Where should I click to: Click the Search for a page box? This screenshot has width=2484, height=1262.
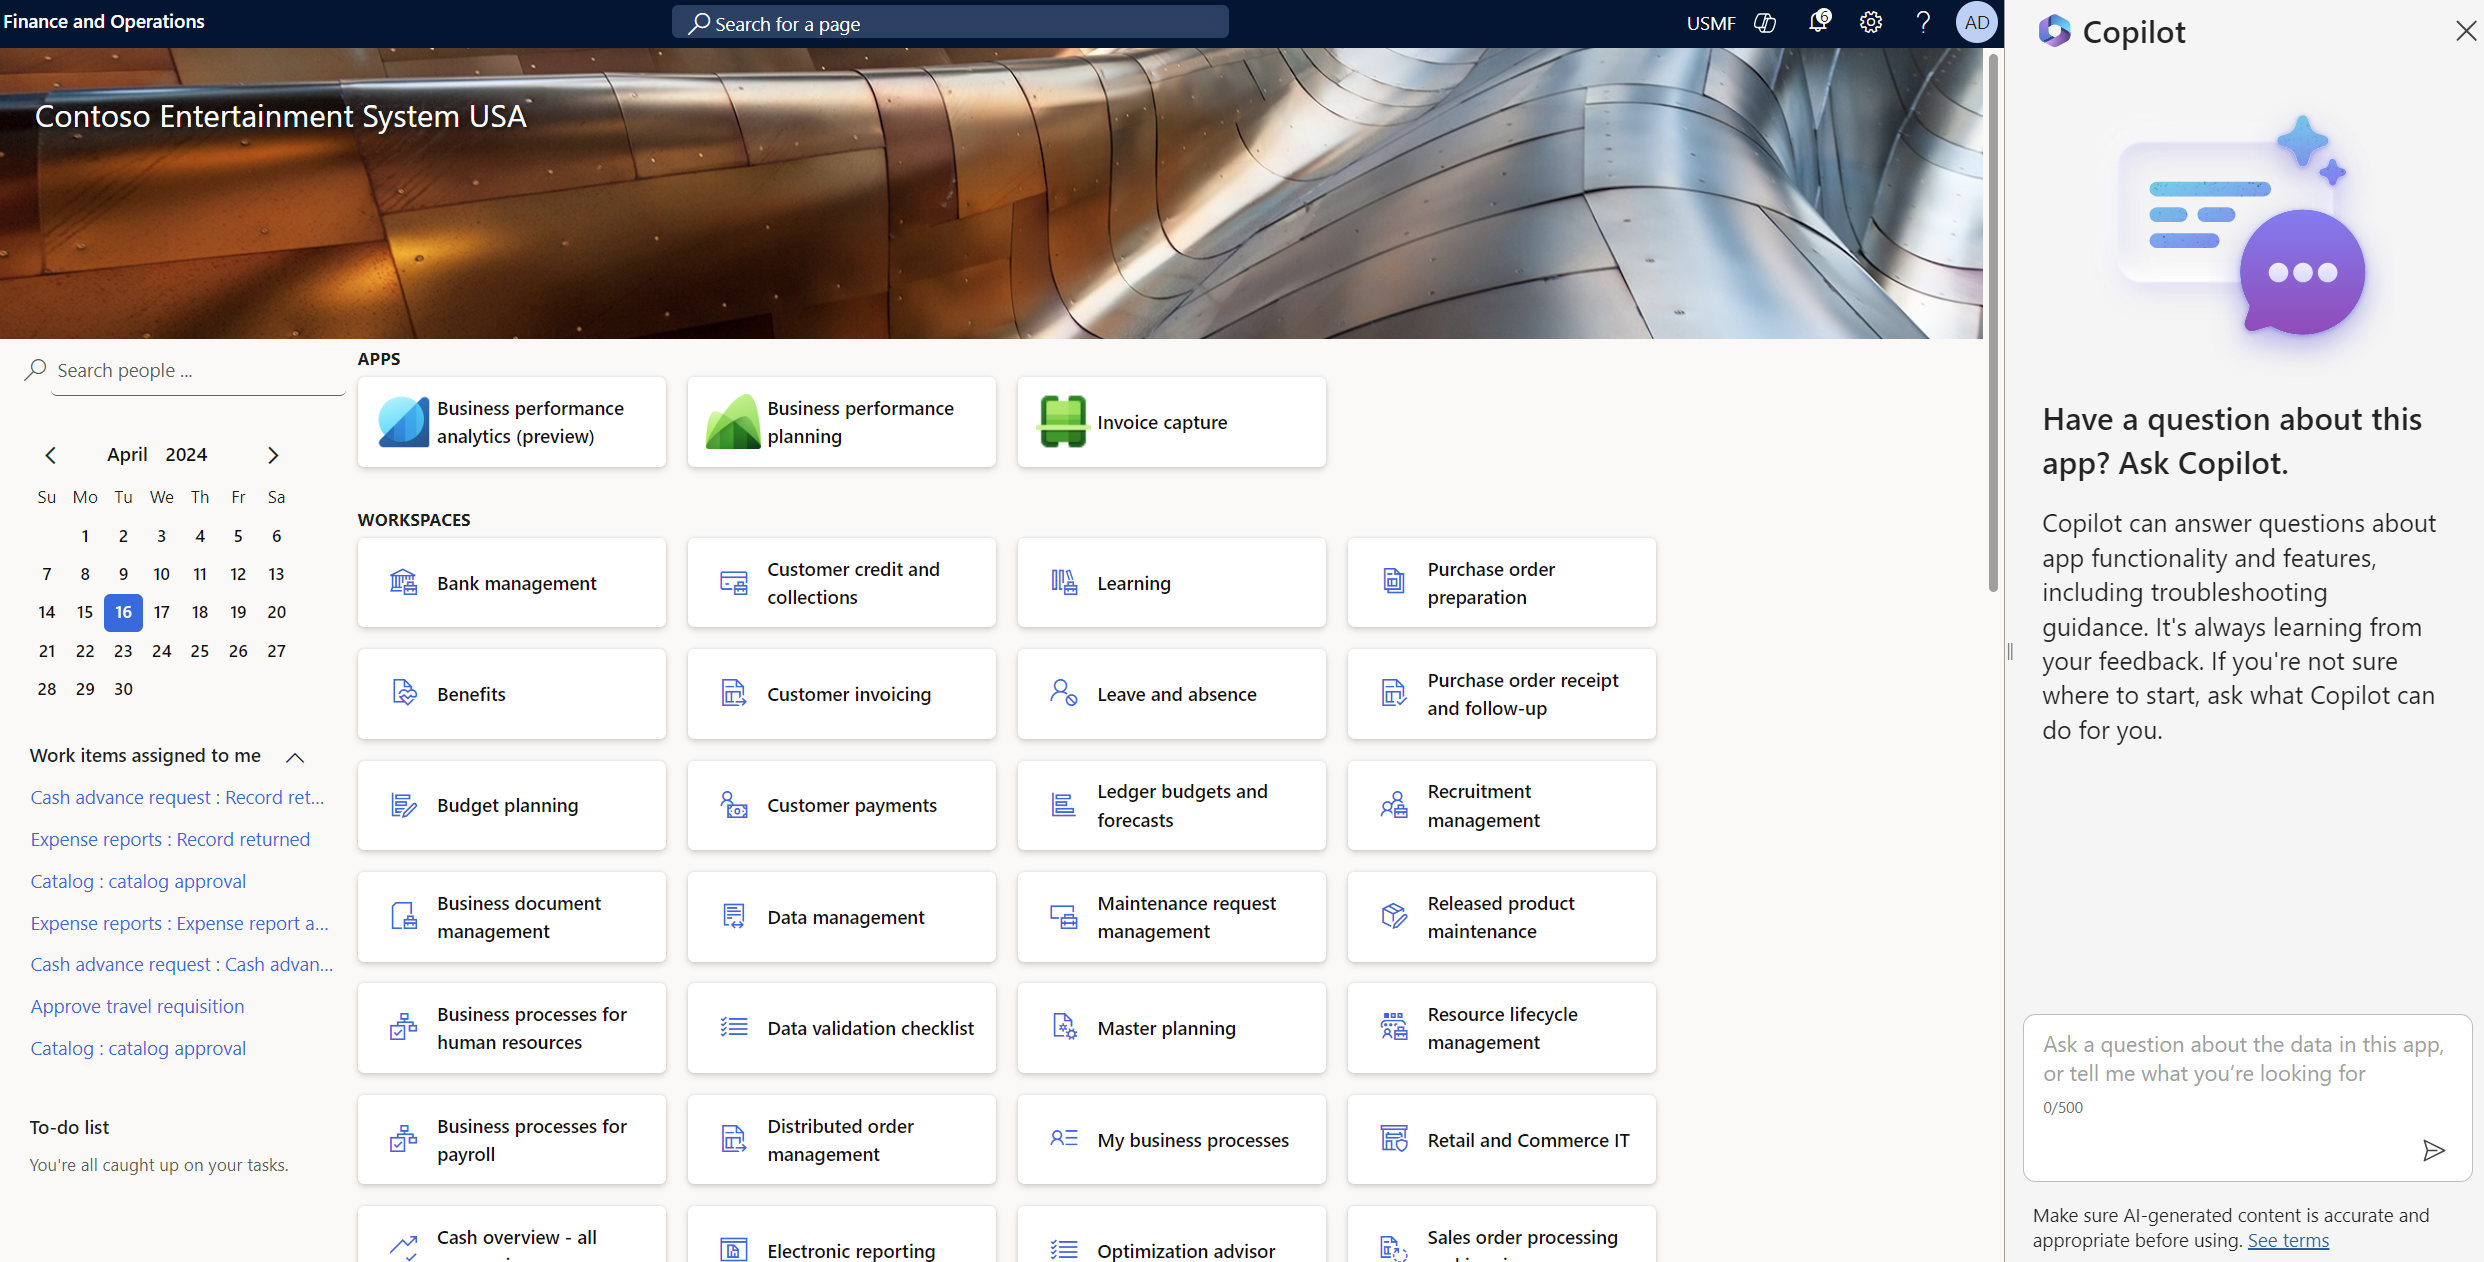[950, 23]
